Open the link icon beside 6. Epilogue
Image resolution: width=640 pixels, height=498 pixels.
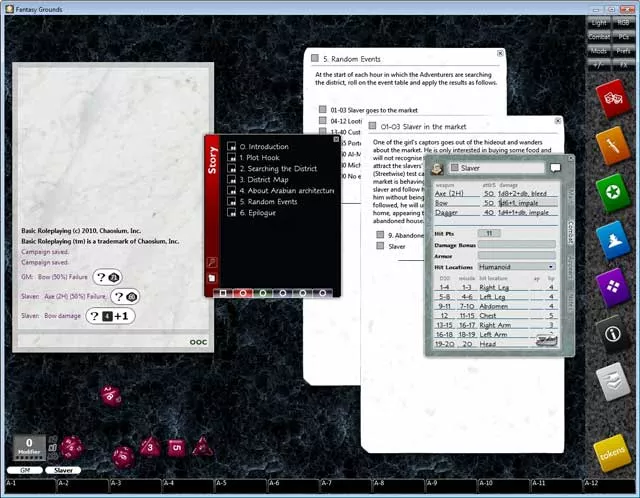pos(231,212)
